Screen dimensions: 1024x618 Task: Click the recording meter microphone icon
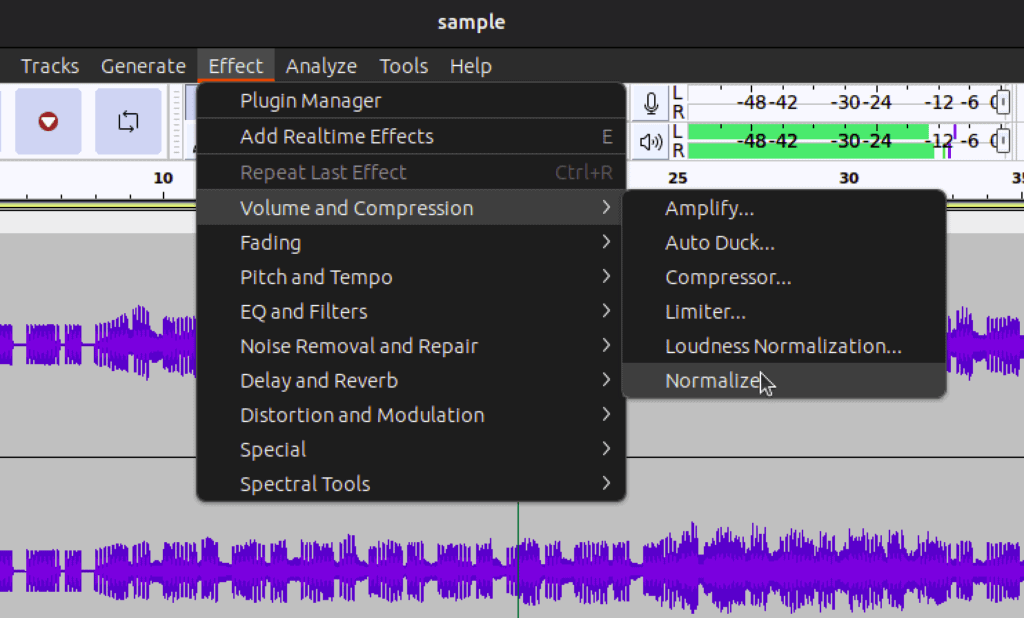click(650, 103)
